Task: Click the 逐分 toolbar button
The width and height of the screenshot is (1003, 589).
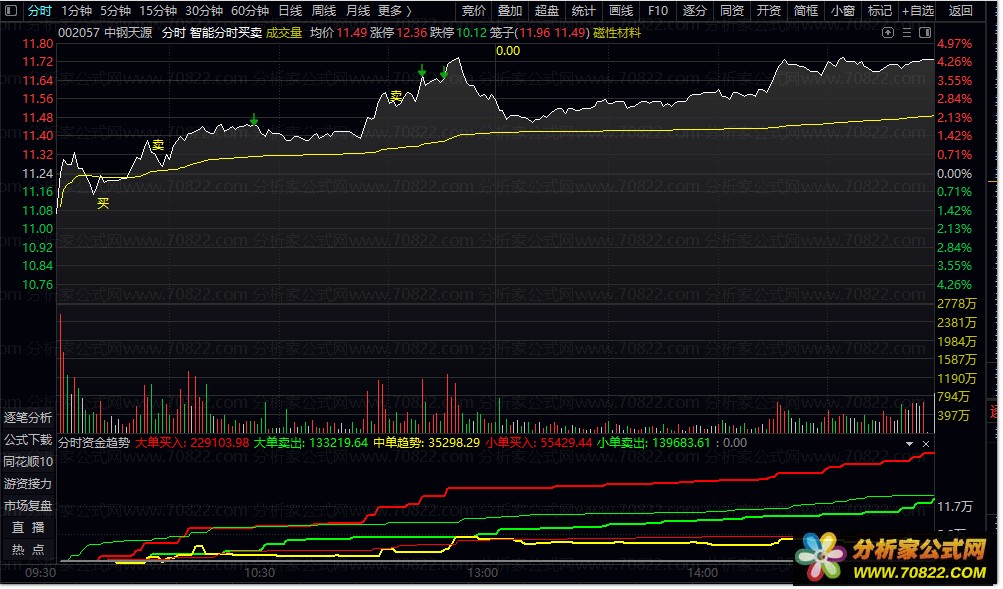Action: (695, 11)
